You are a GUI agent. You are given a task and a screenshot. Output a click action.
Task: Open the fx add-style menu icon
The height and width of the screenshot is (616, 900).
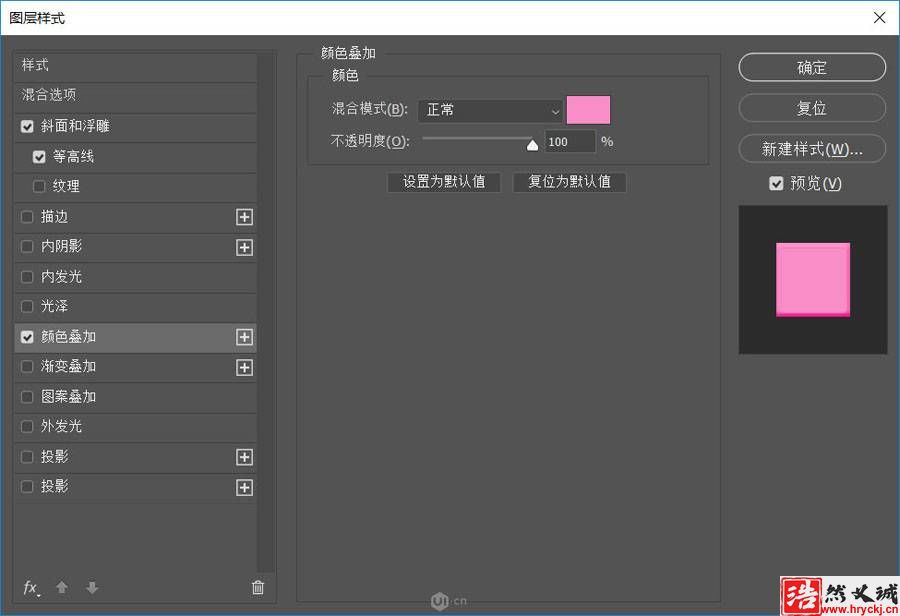(x=31, y=588)
